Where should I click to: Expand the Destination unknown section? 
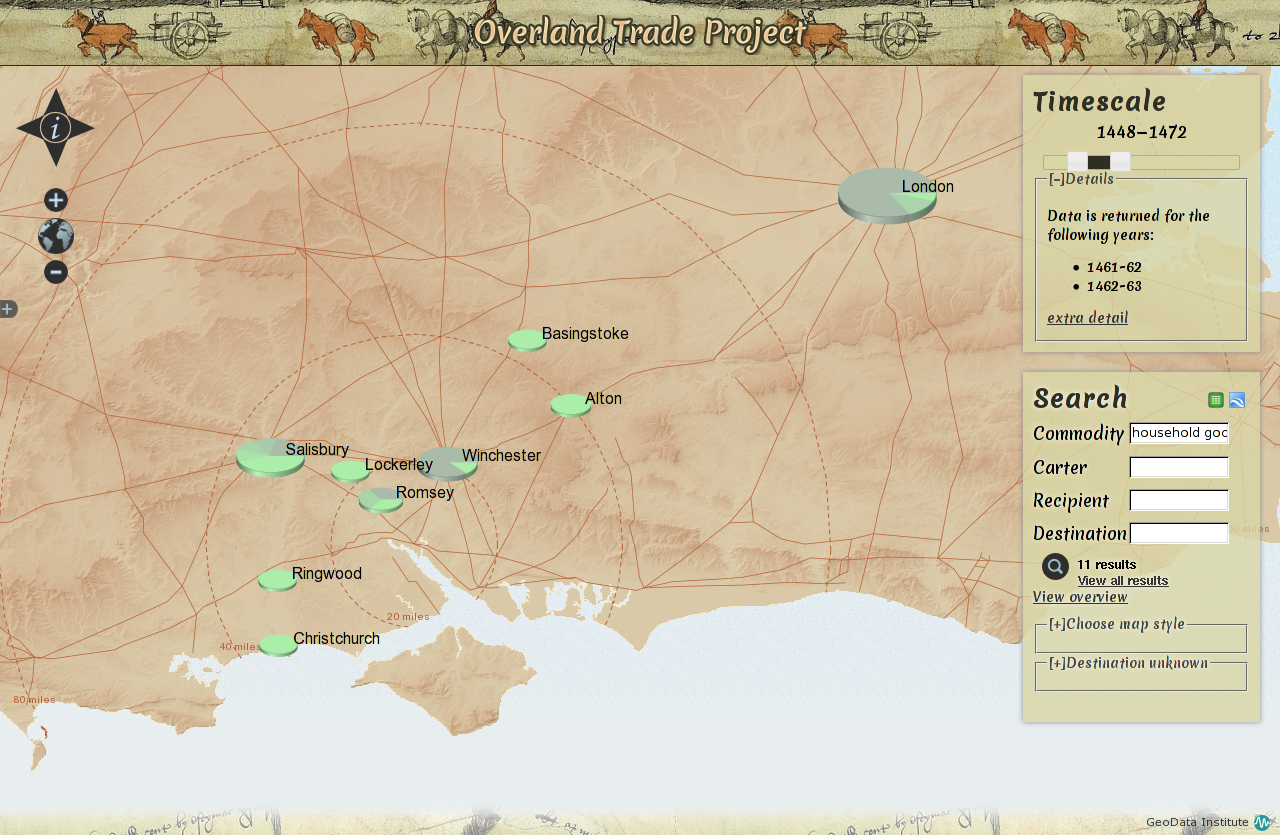tap(1128, 663)
